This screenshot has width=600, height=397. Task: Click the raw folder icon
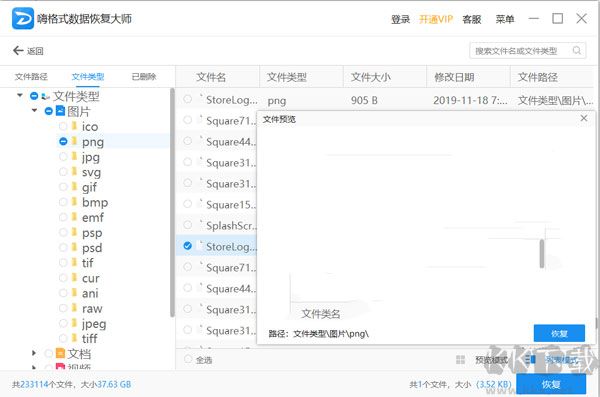point(75,308)
